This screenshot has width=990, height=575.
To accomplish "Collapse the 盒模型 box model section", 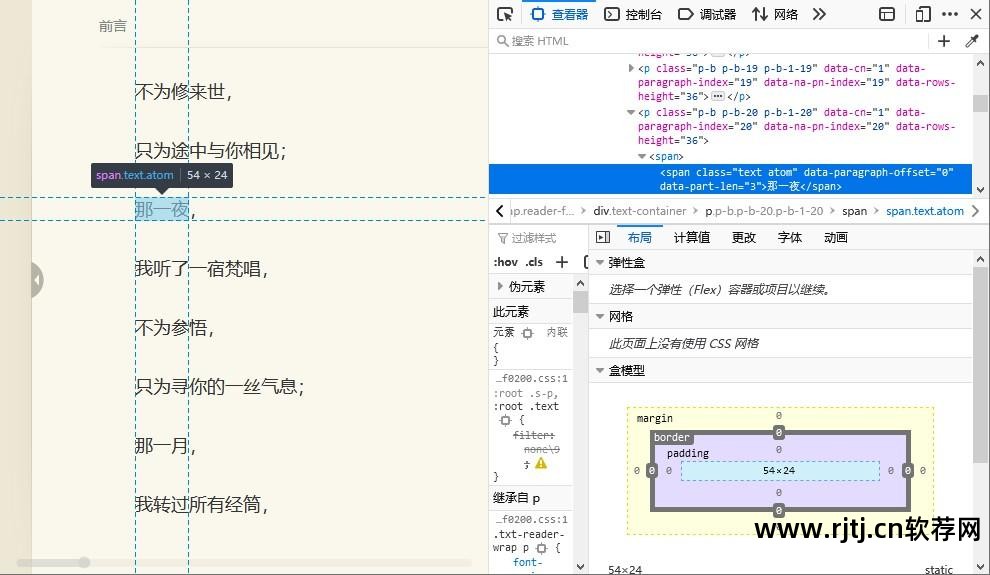I will (600, 370).
